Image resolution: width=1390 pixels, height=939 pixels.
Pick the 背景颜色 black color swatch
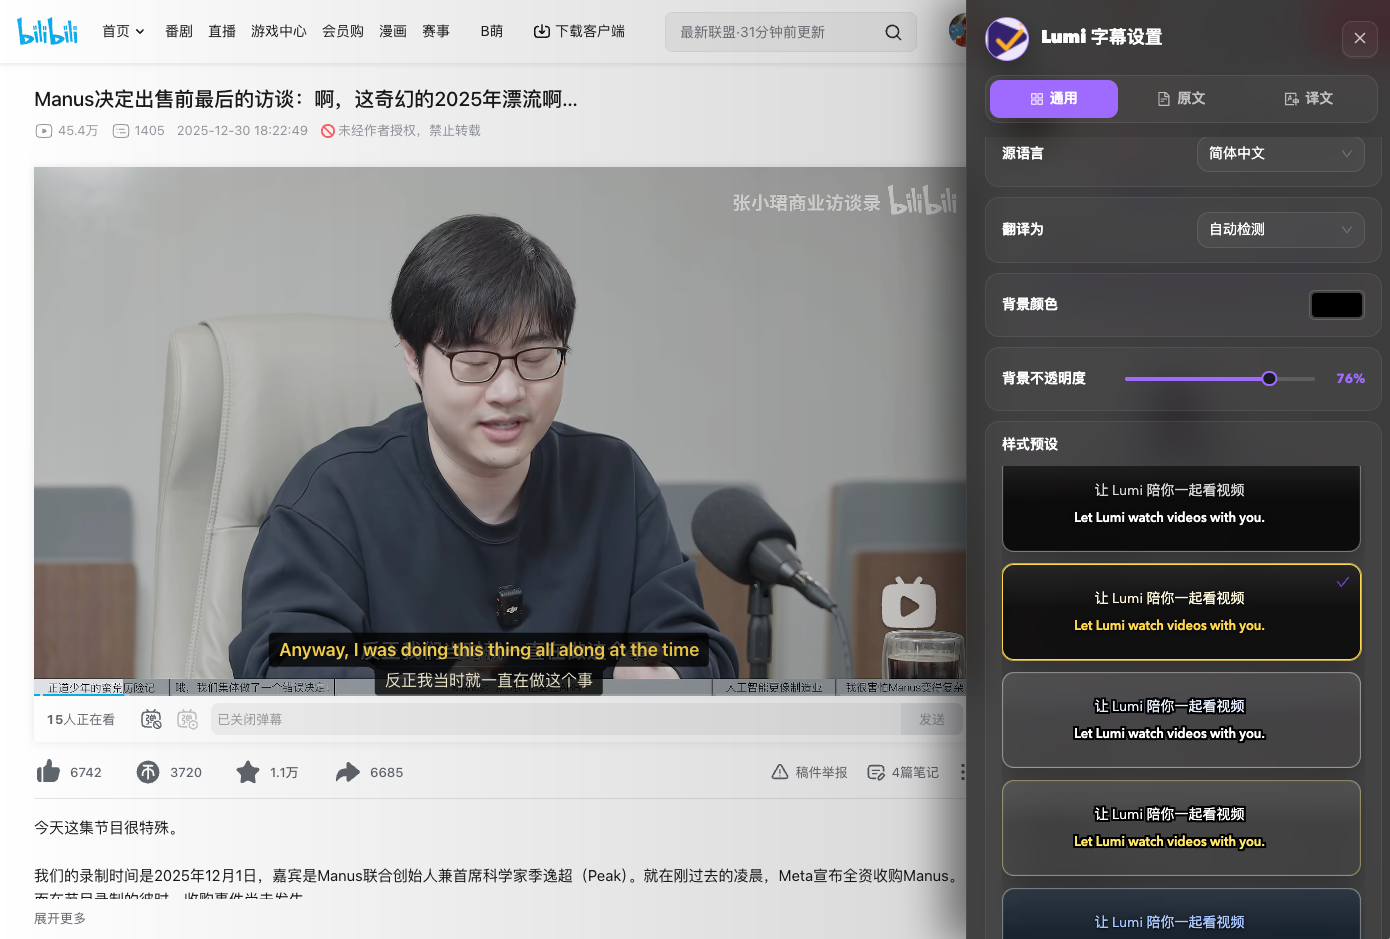1337,305
